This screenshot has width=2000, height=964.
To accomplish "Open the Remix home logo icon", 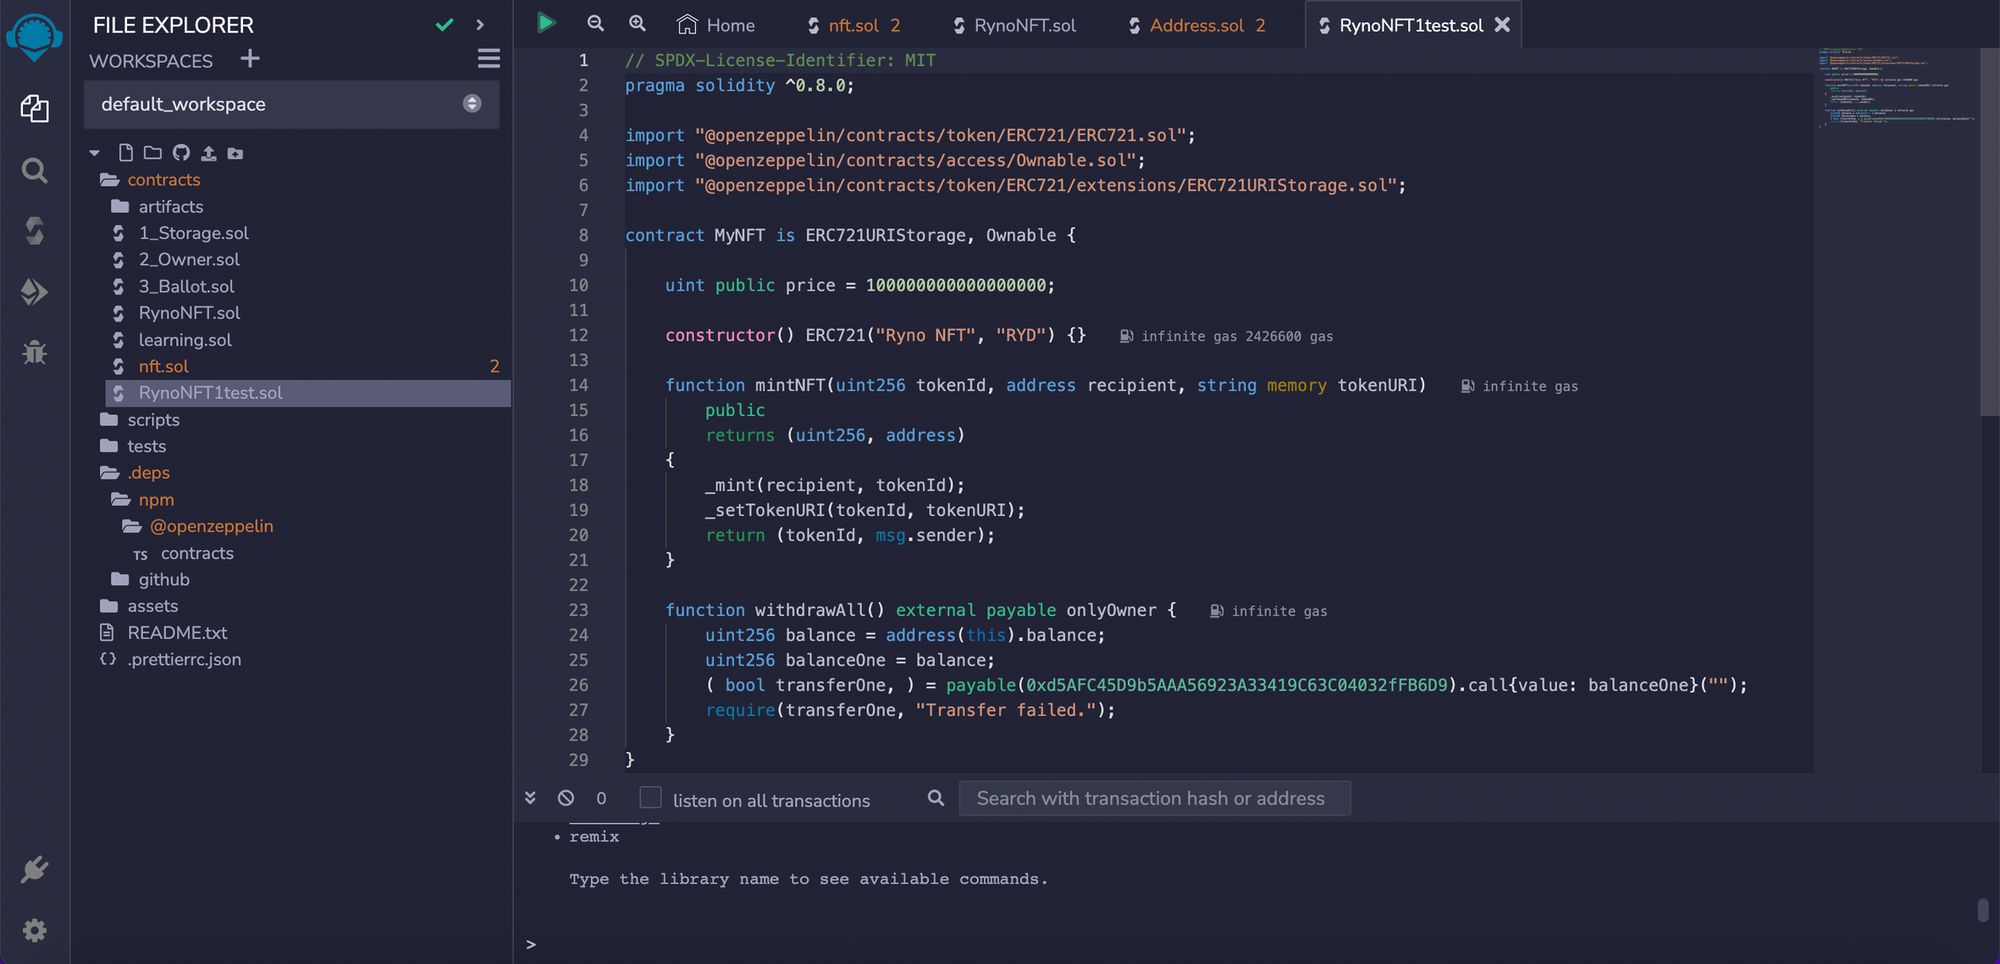I will tap(34, 37).
